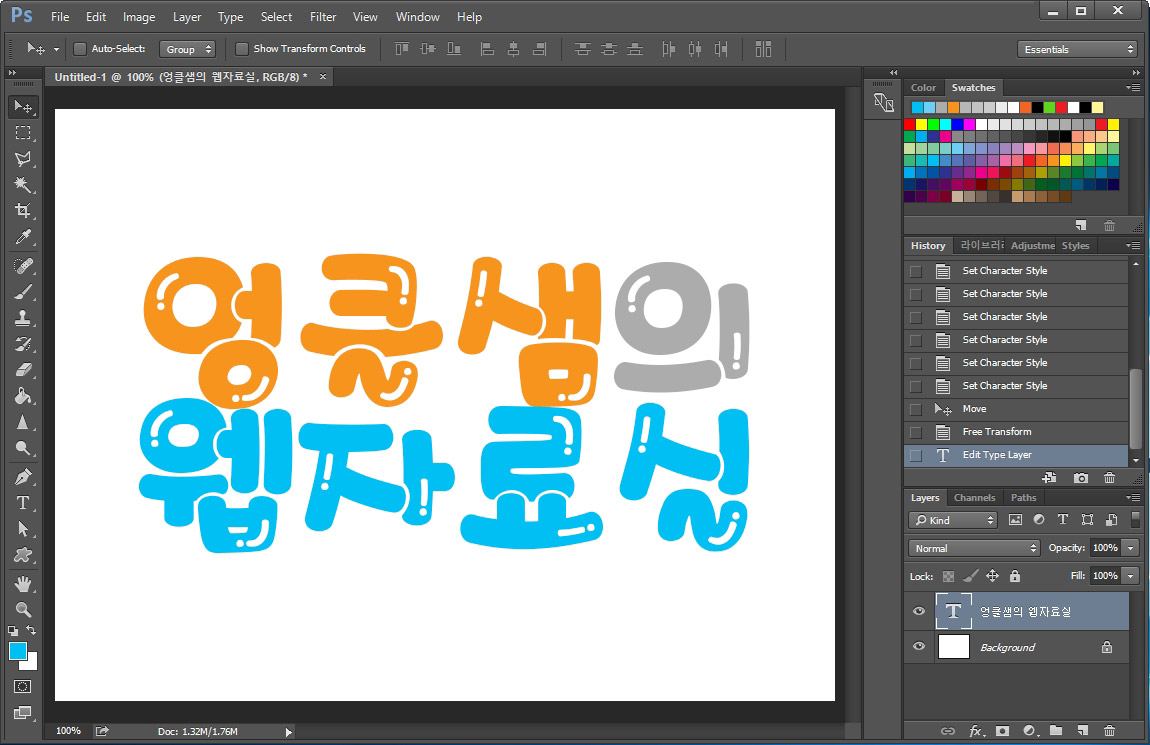The image size is (1150, 745).
Task: Select the Hand tool
Action: coord(23,584)
